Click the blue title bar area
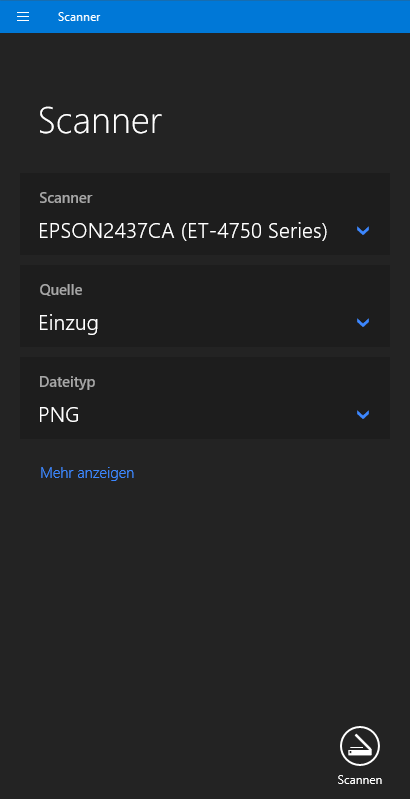 click(x=255, y=17)
